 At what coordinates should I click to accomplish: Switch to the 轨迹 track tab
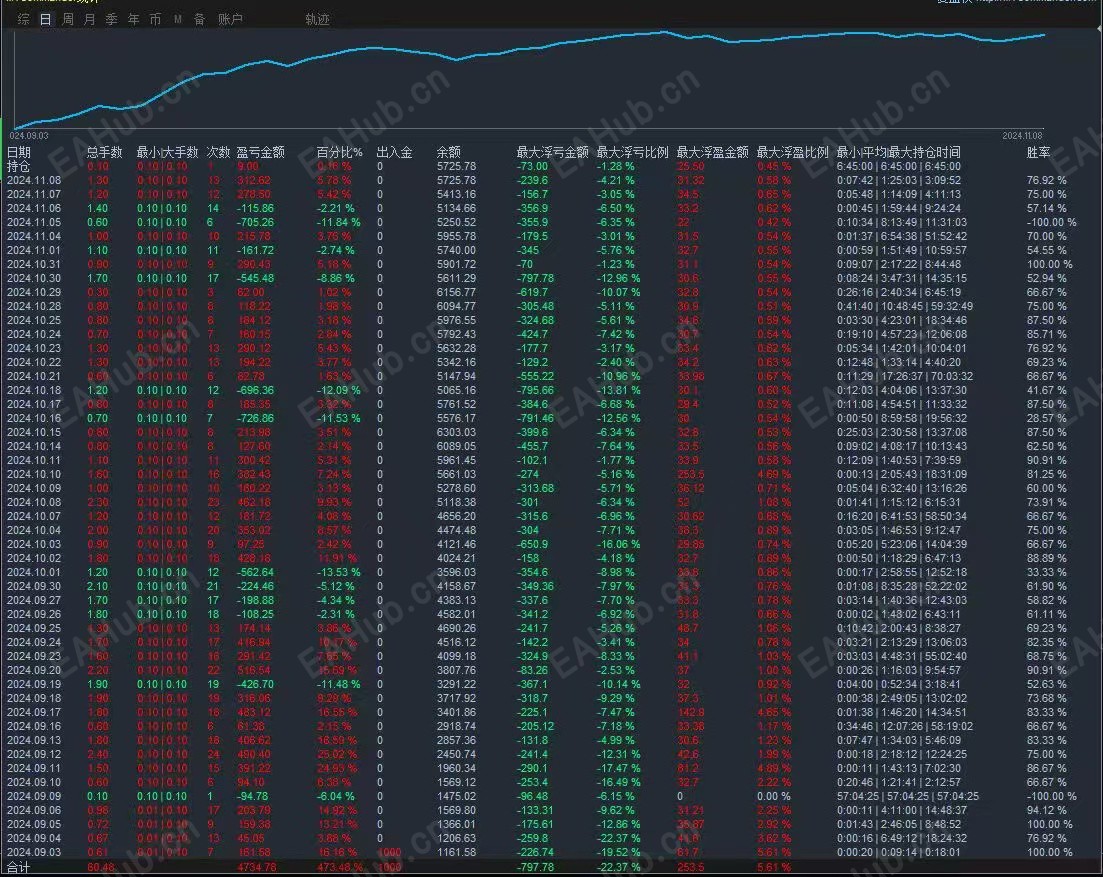tap(317, 19)
